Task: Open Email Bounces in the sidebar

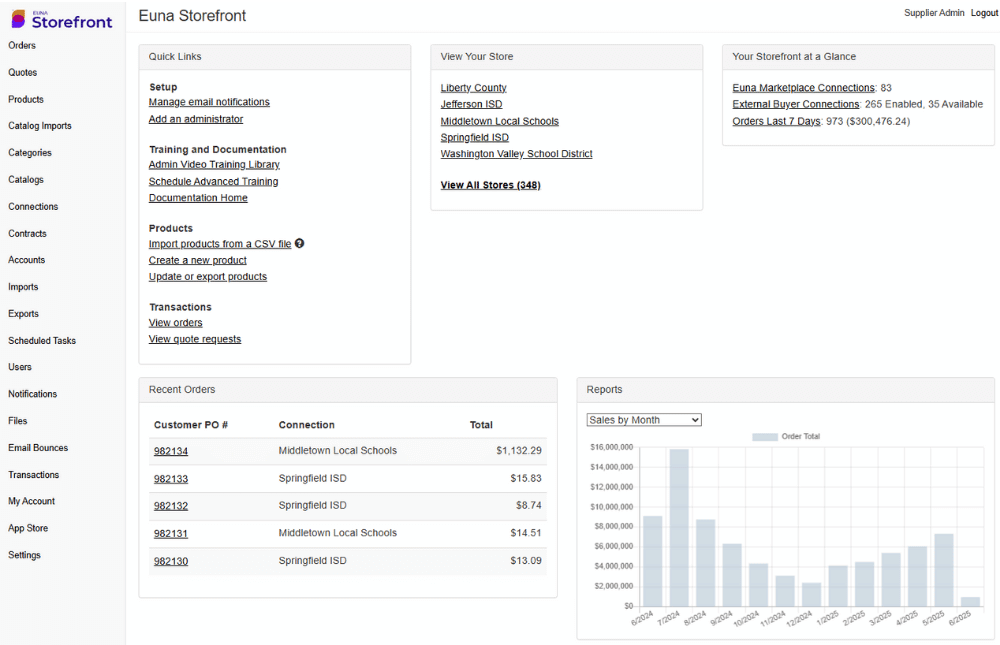Action: click(x=38, y=448)
